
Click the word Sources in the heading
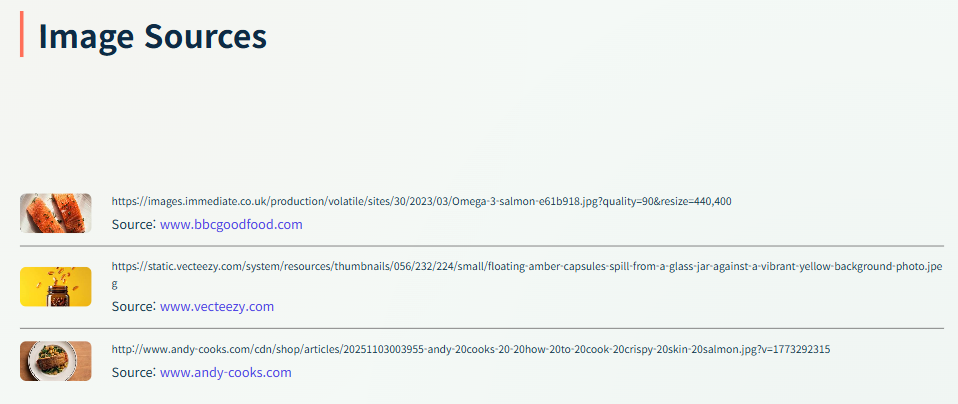[205, 37]
